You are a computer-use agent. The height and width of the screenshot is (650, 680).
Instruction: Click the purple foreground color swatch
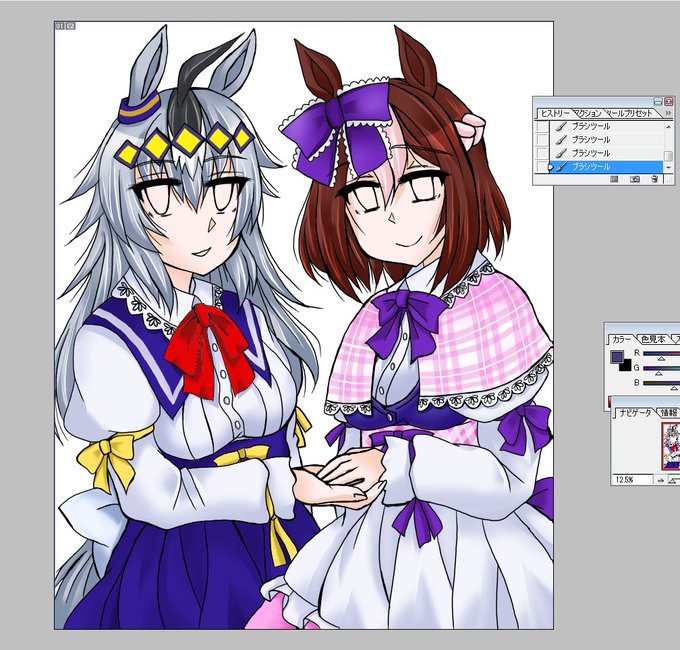click(617, 357)
